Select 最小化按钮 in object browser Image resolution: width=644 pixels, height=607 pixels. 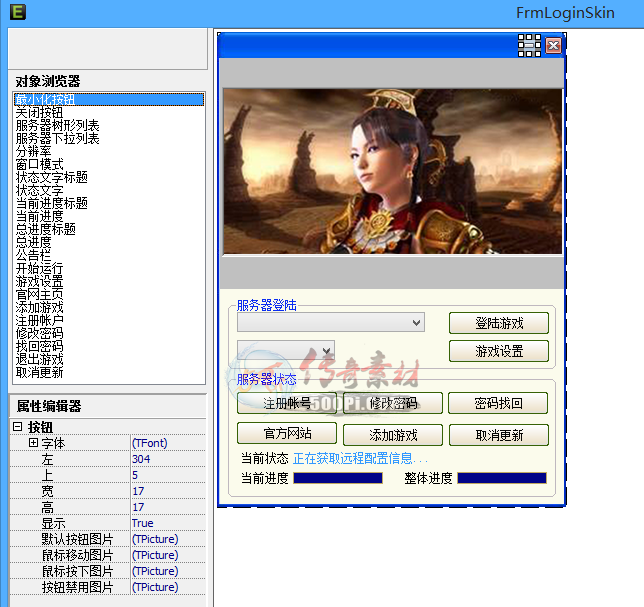(109, 99)
